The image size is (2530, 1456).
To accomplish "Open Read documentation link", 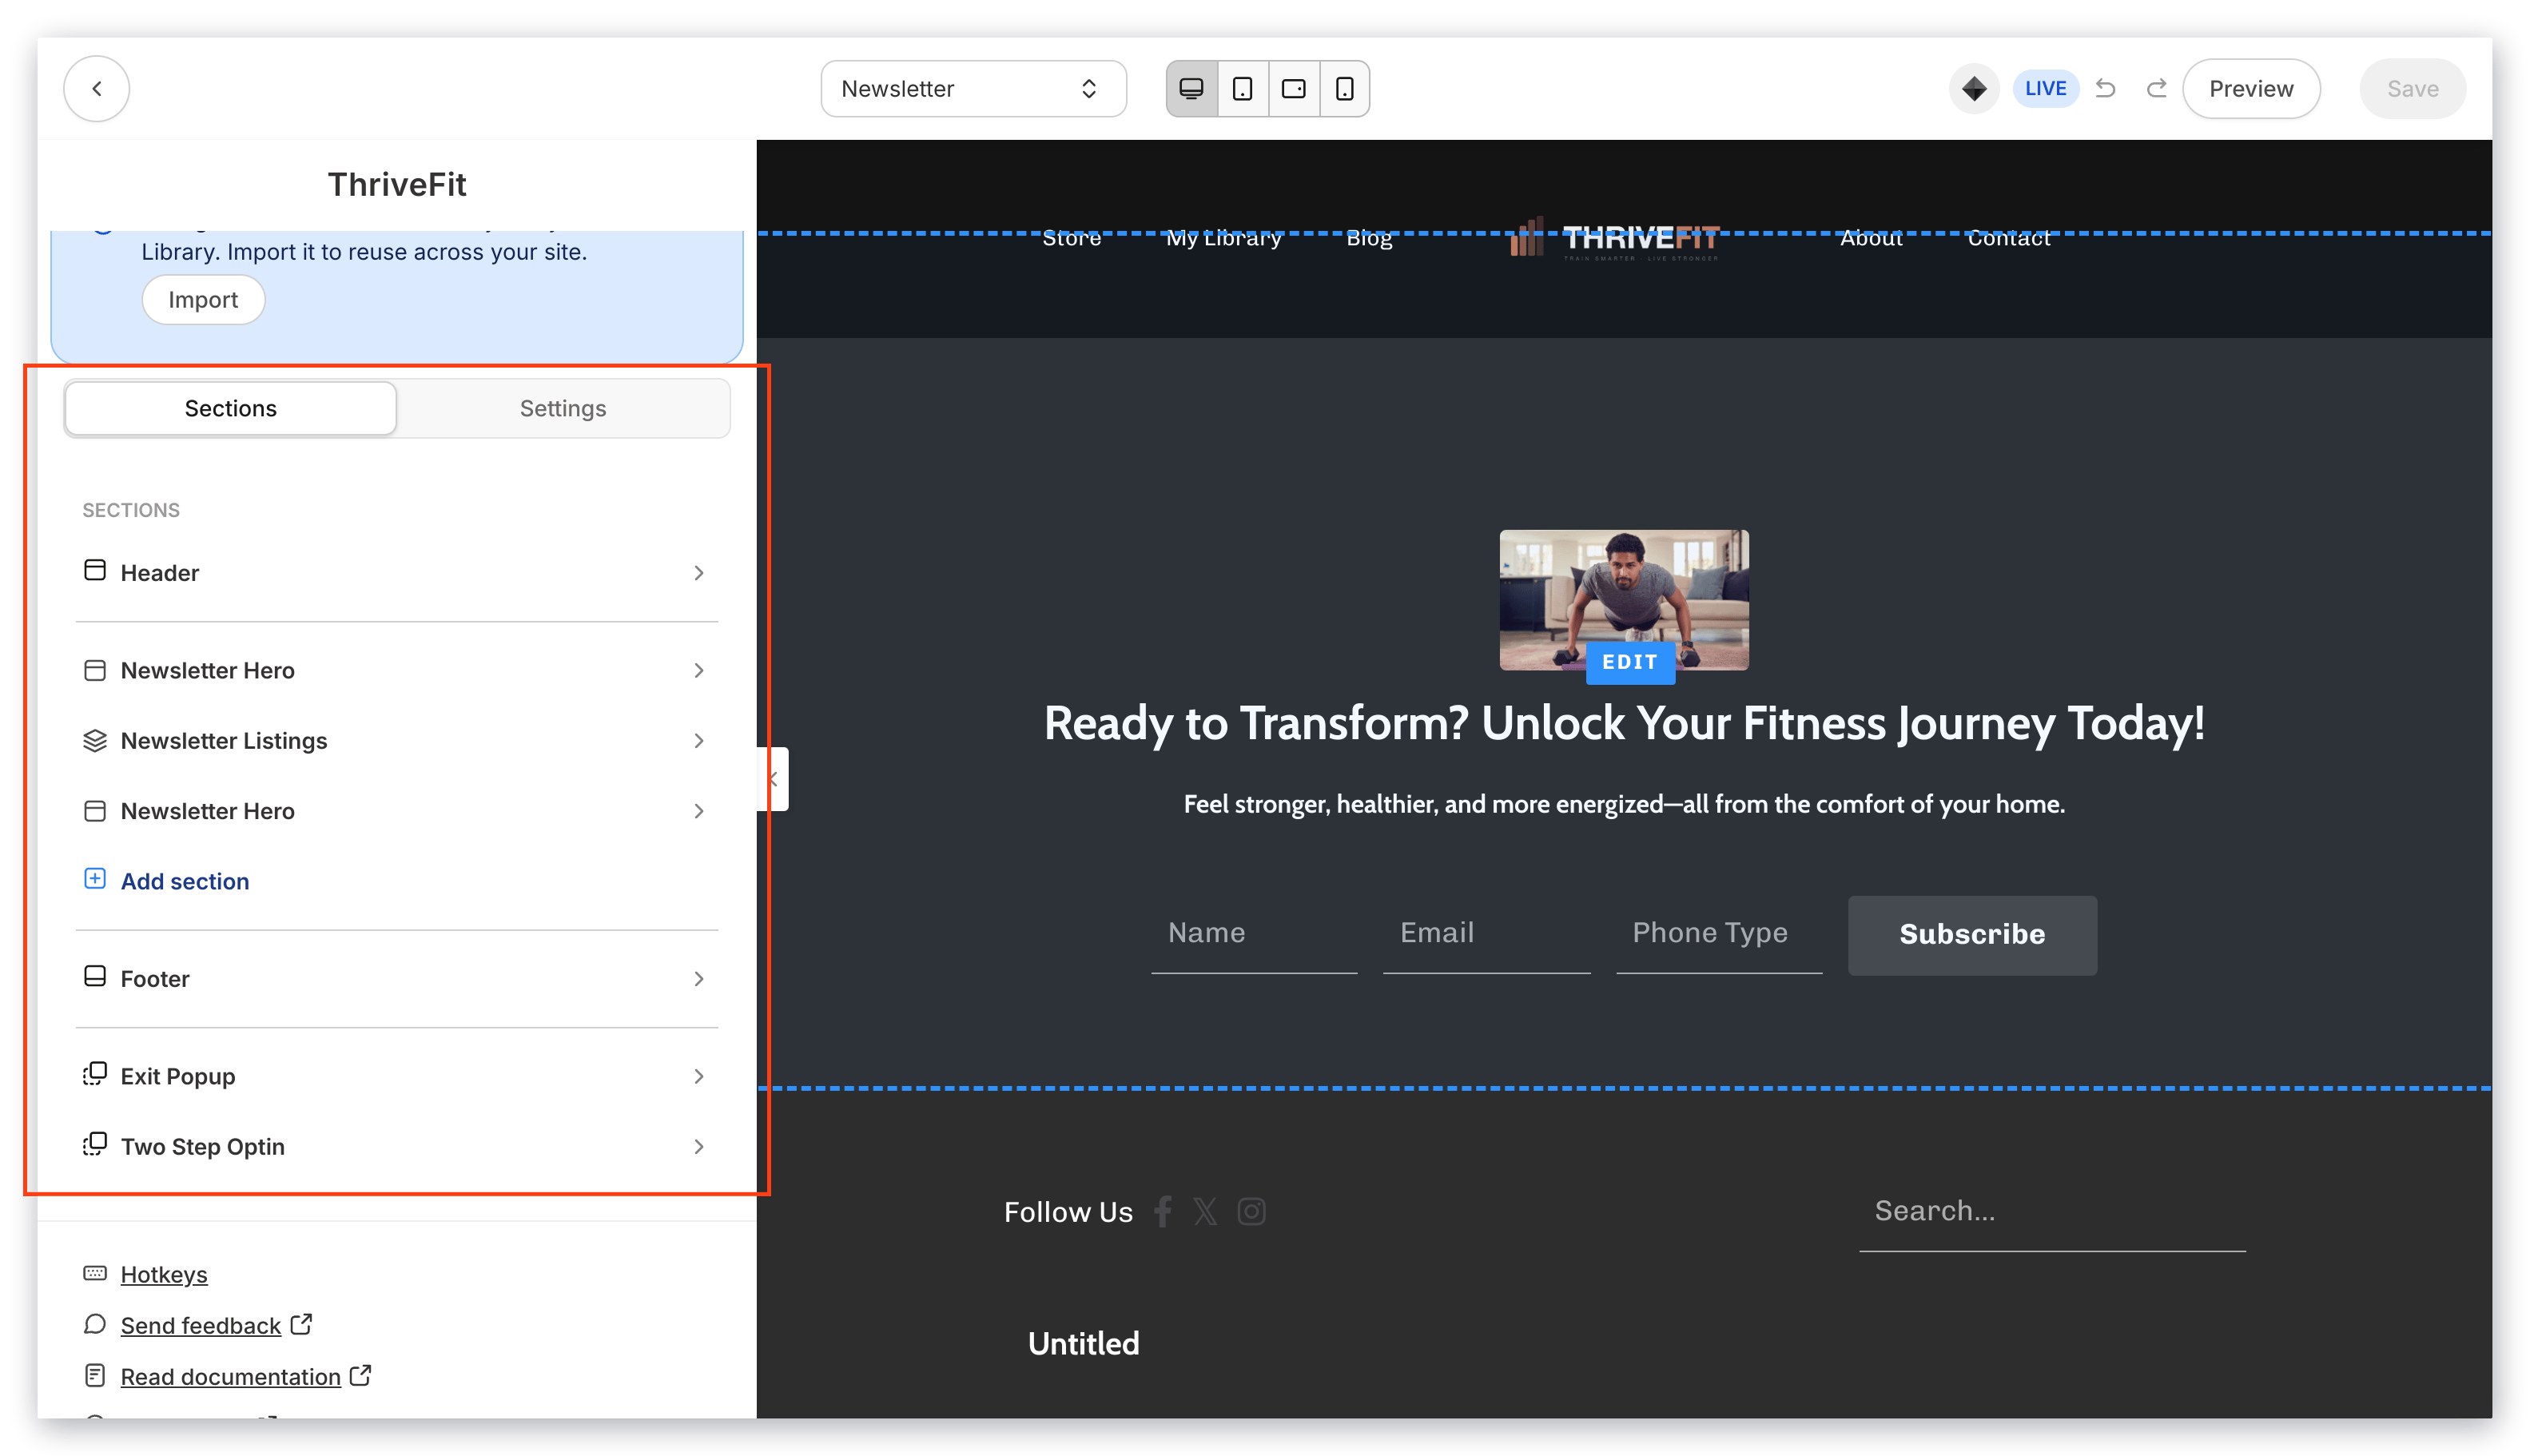I will tap(231, 1377).
